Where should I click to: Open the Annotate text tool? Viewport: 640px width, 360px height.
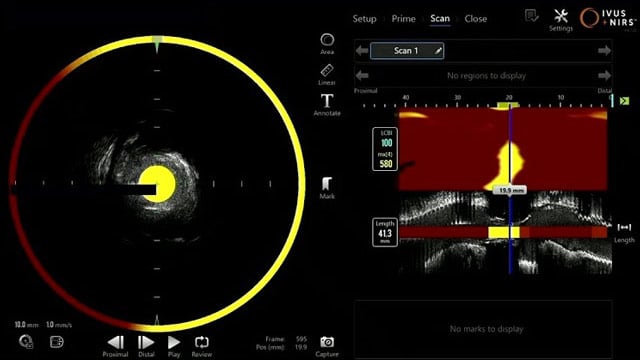[x=327, y=105]
